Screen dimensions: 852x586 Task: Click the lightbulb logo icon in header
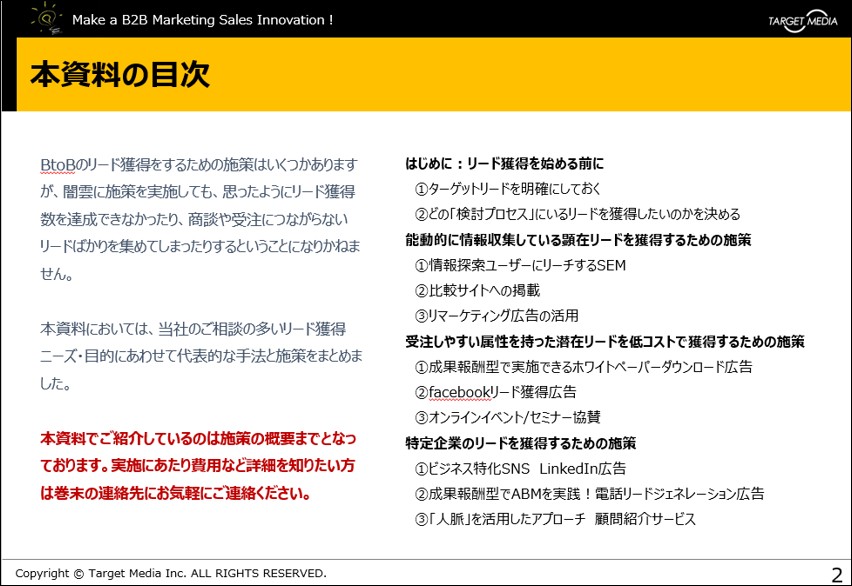click(47, 17)
